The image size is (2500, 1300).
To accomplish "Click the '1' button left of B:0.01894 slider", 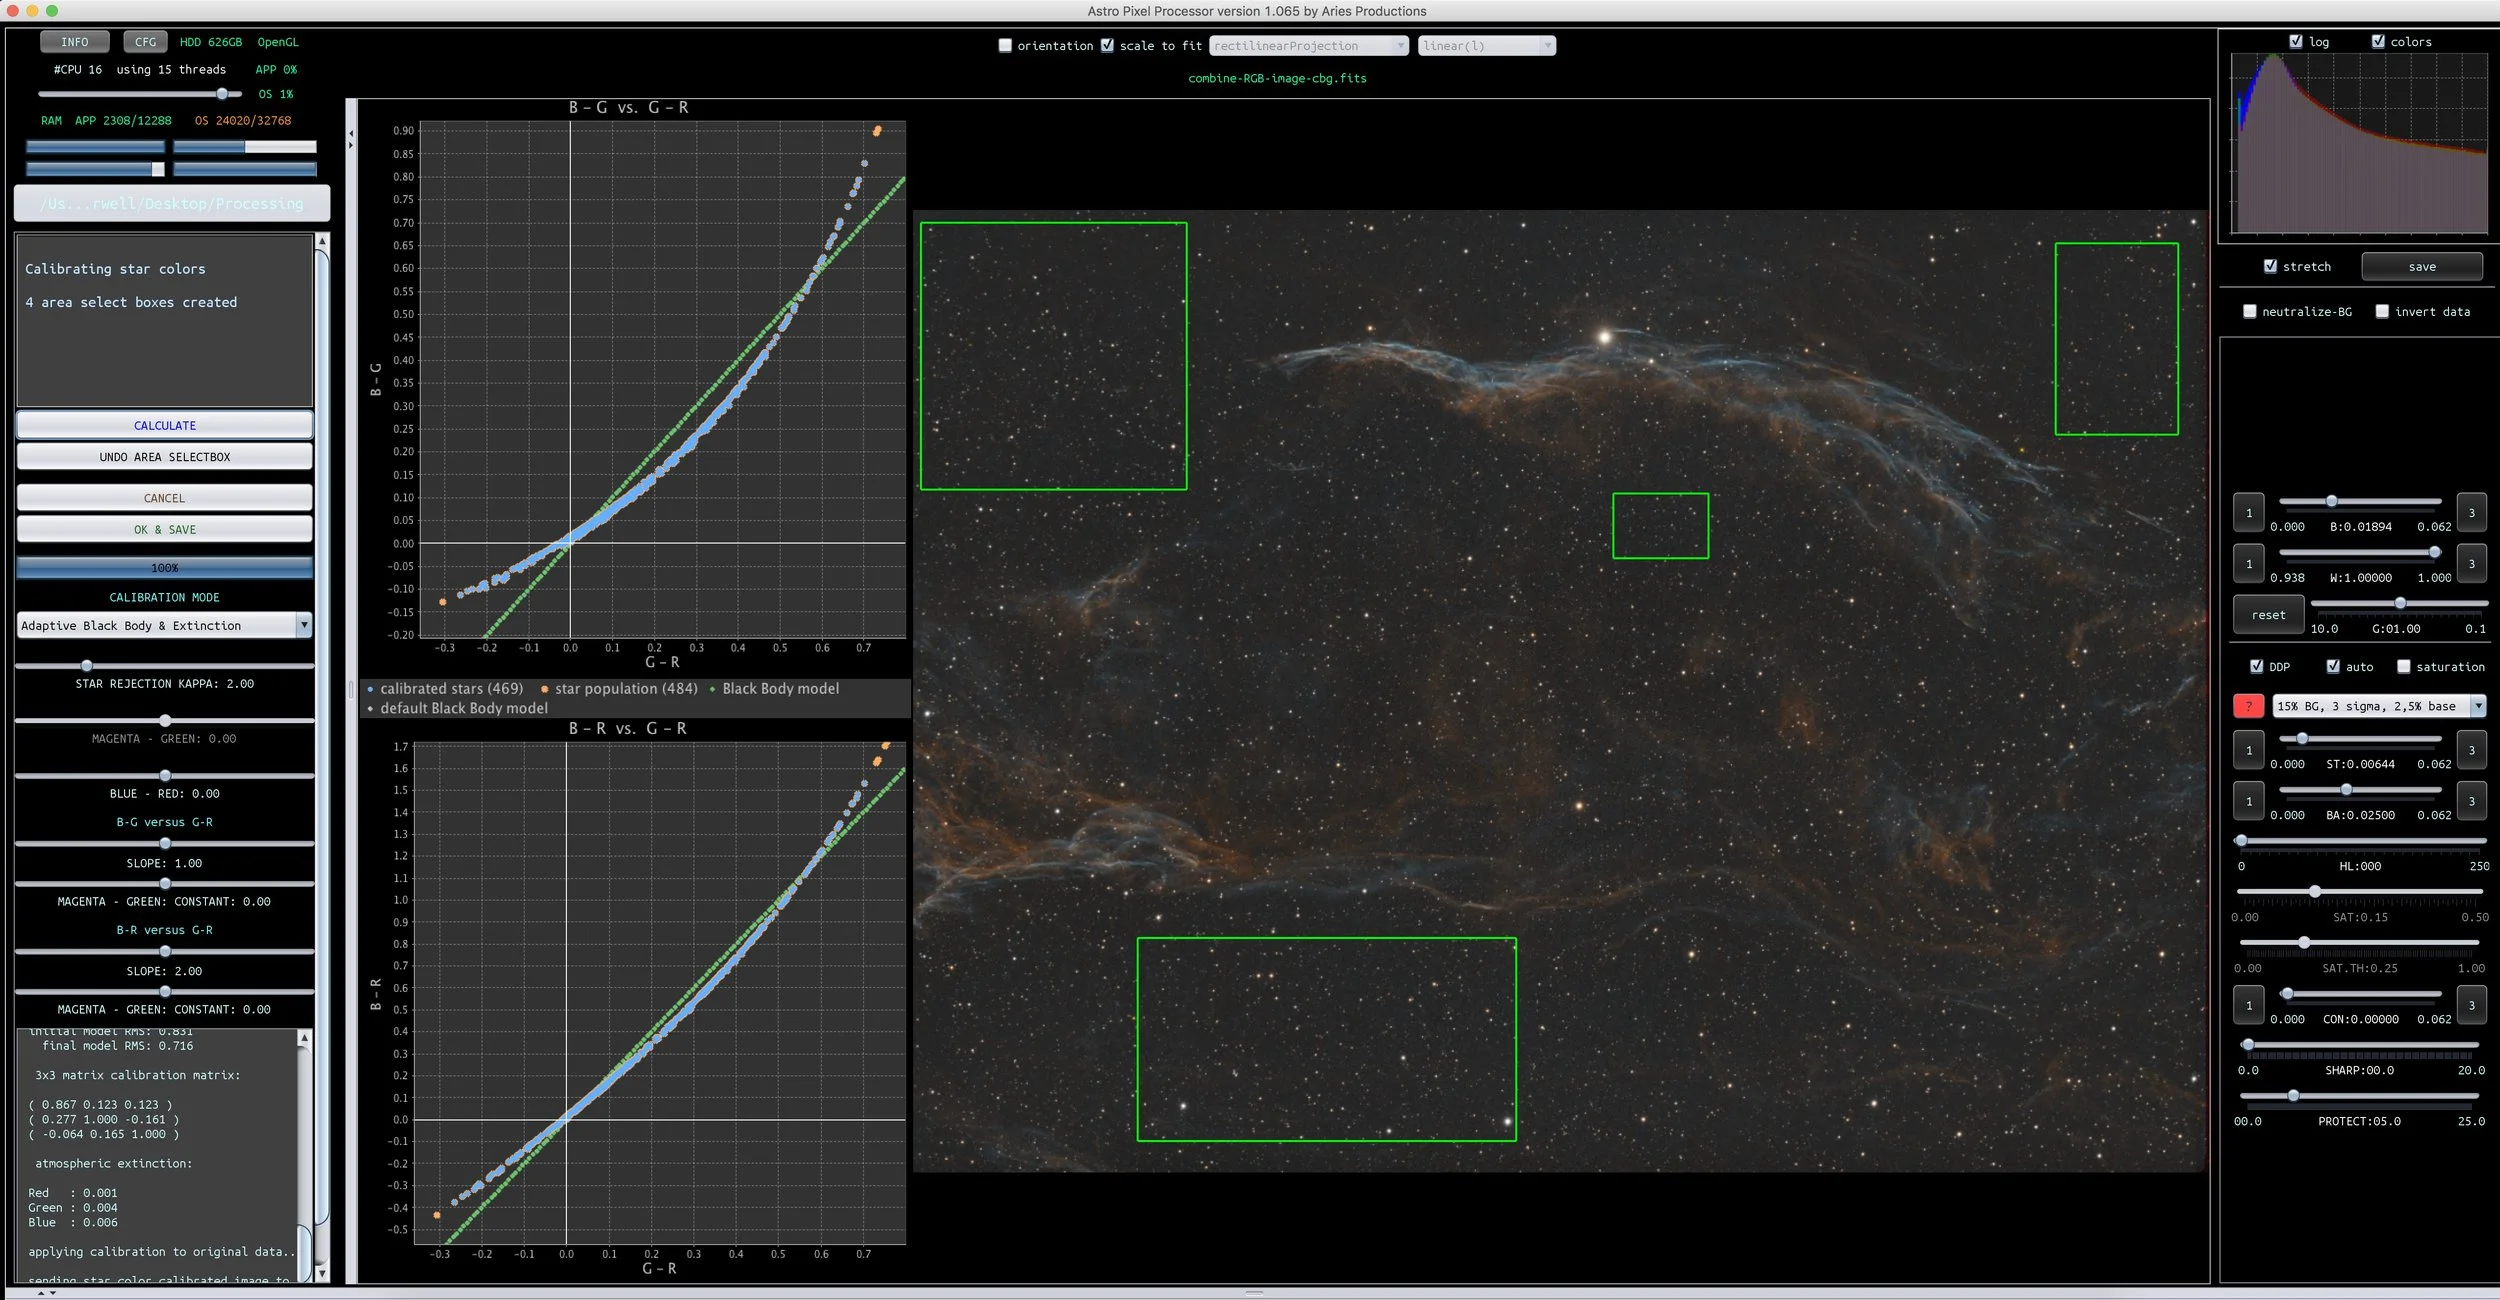I will 2249,513.
